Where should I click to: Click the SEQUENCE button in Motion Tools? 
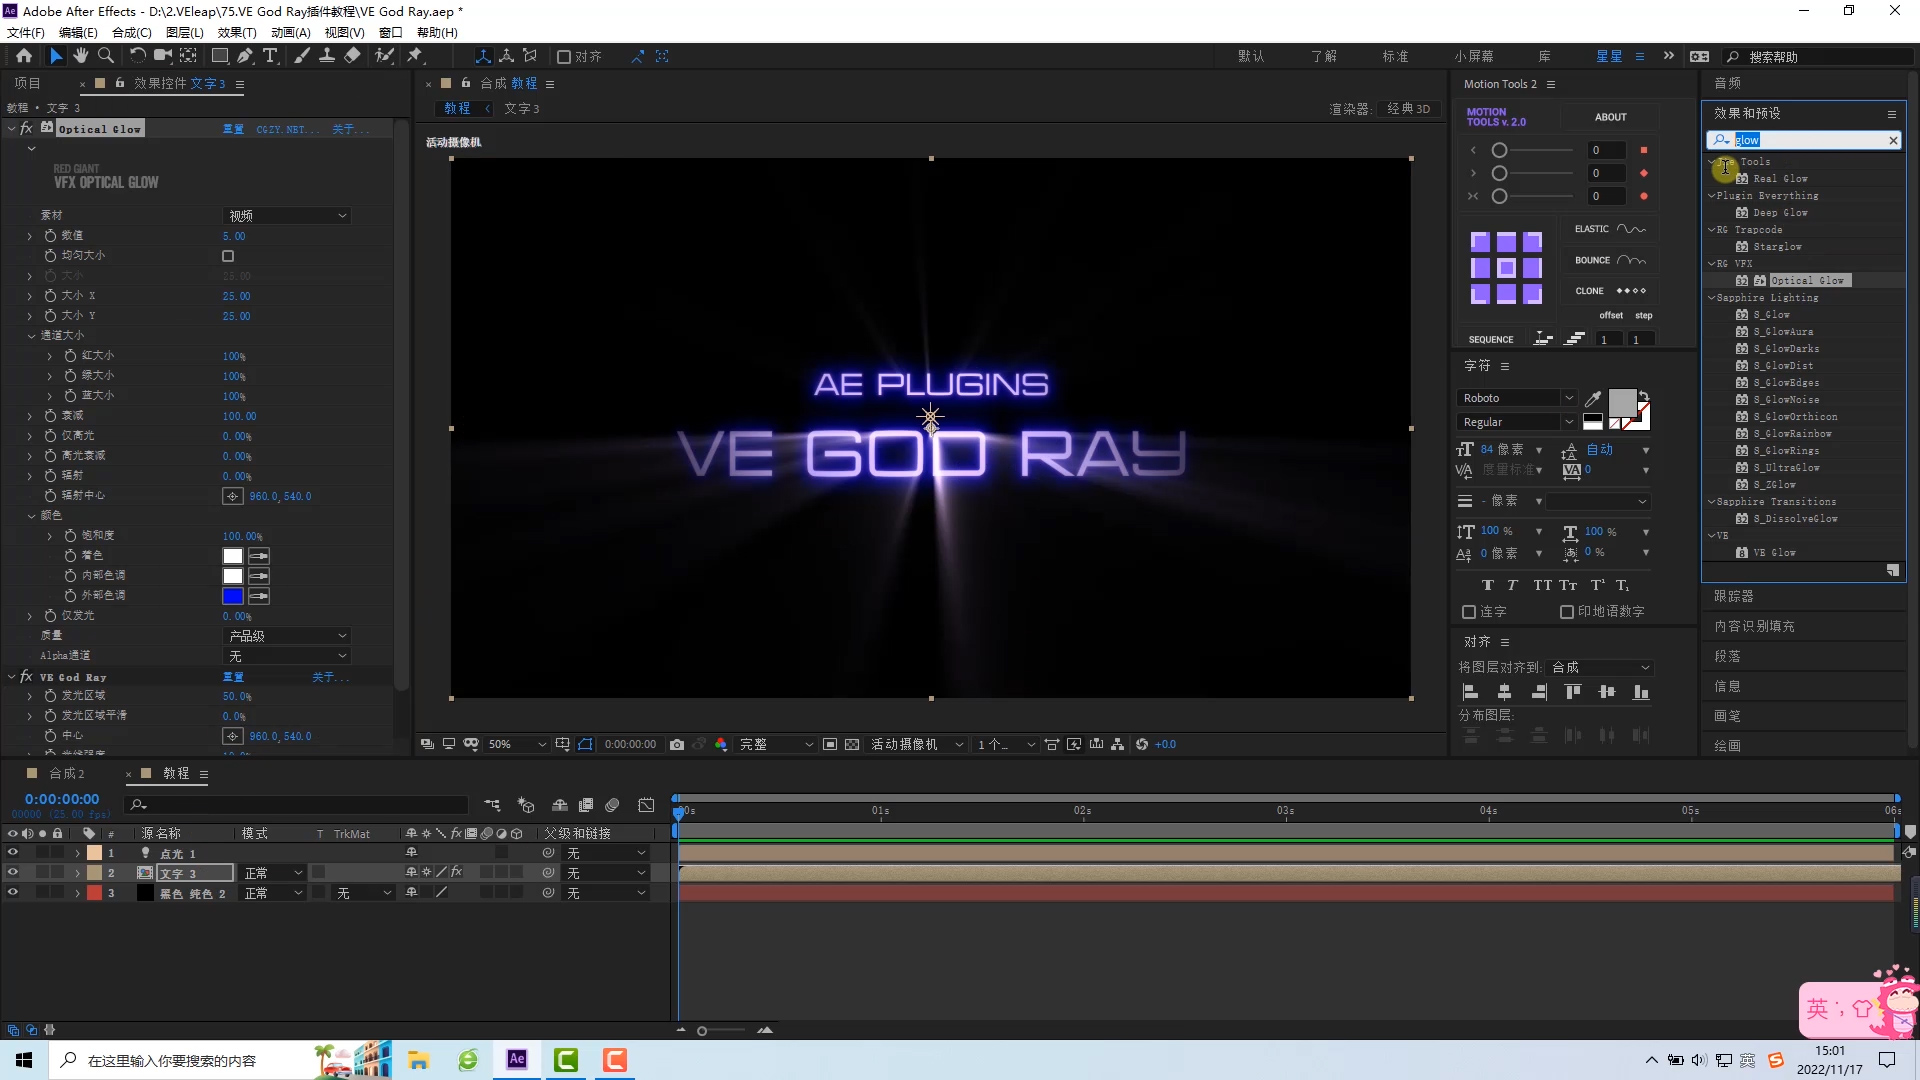pyautogui.click(x=1491, y=340)
